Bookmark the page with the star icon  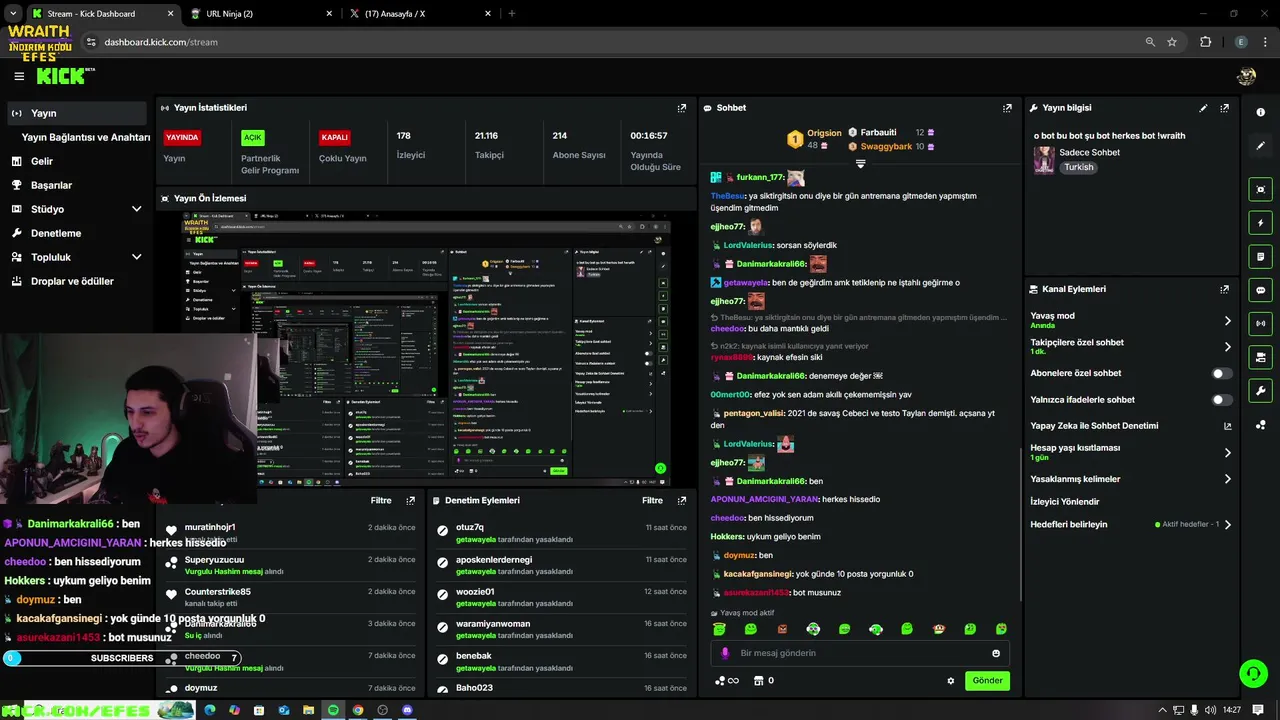pos(1172,42)
